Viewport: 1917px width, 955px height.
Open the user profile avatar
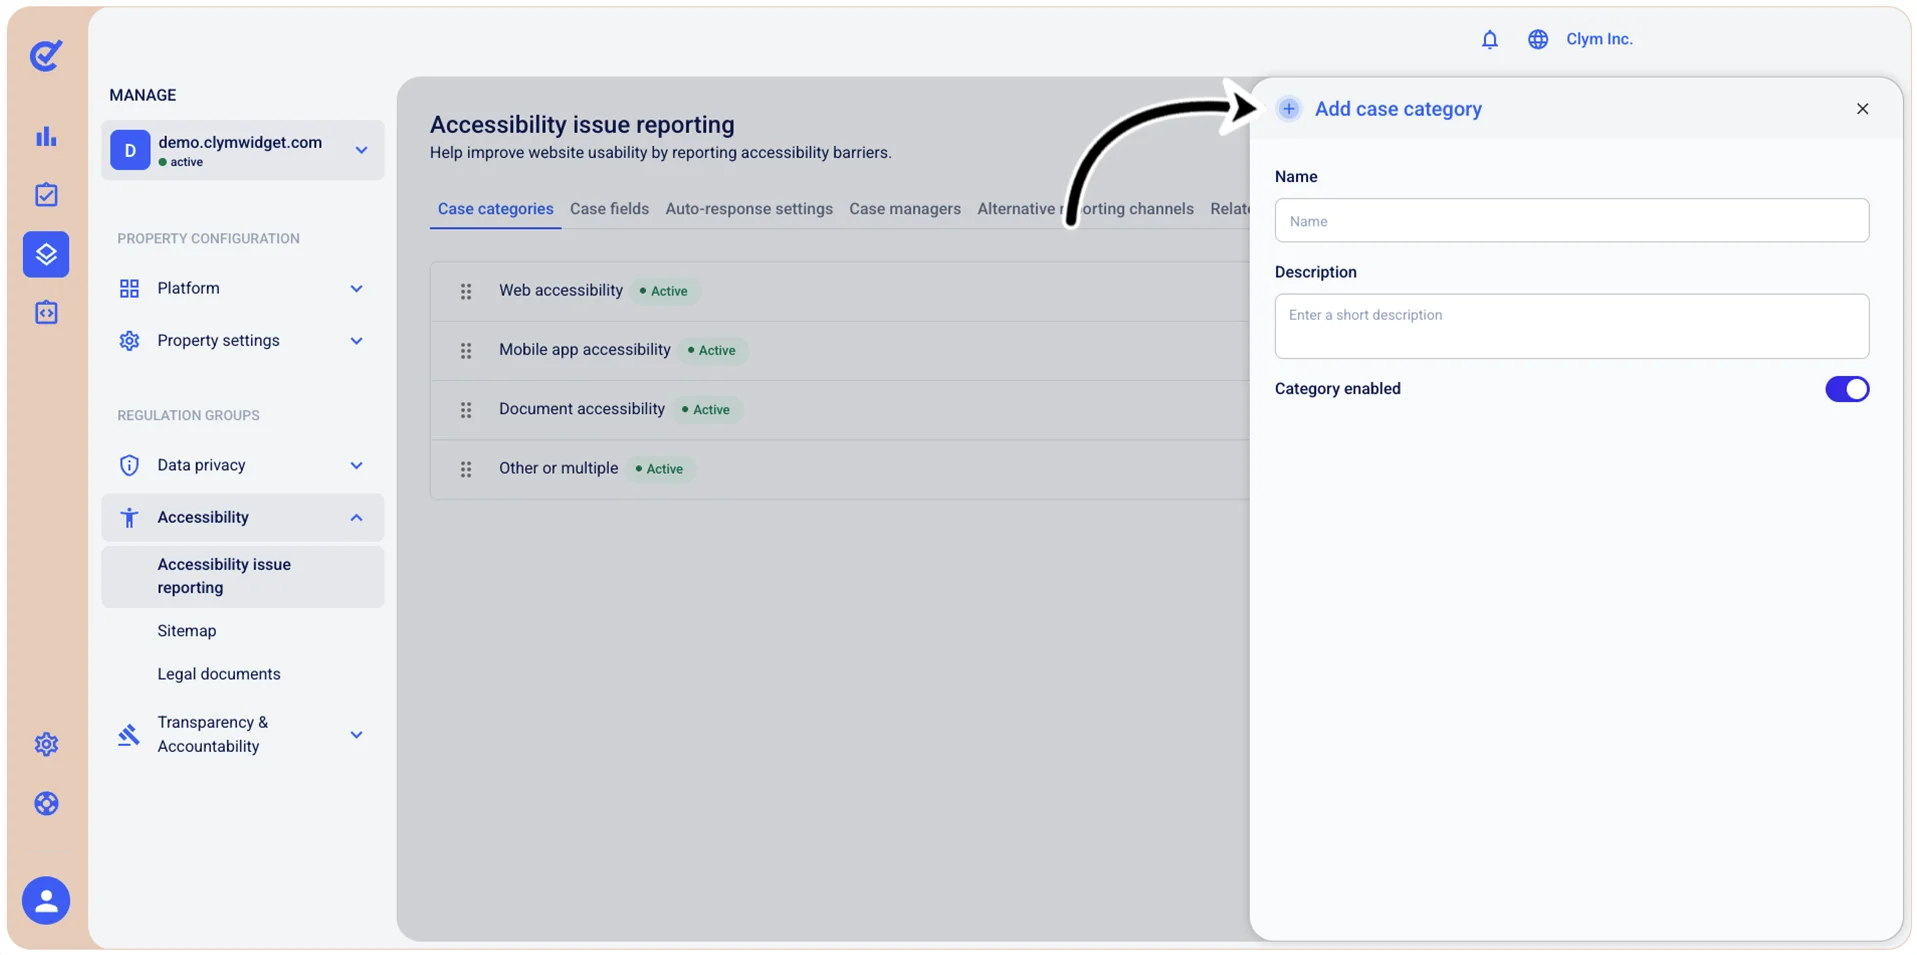[x=46, y=901]
